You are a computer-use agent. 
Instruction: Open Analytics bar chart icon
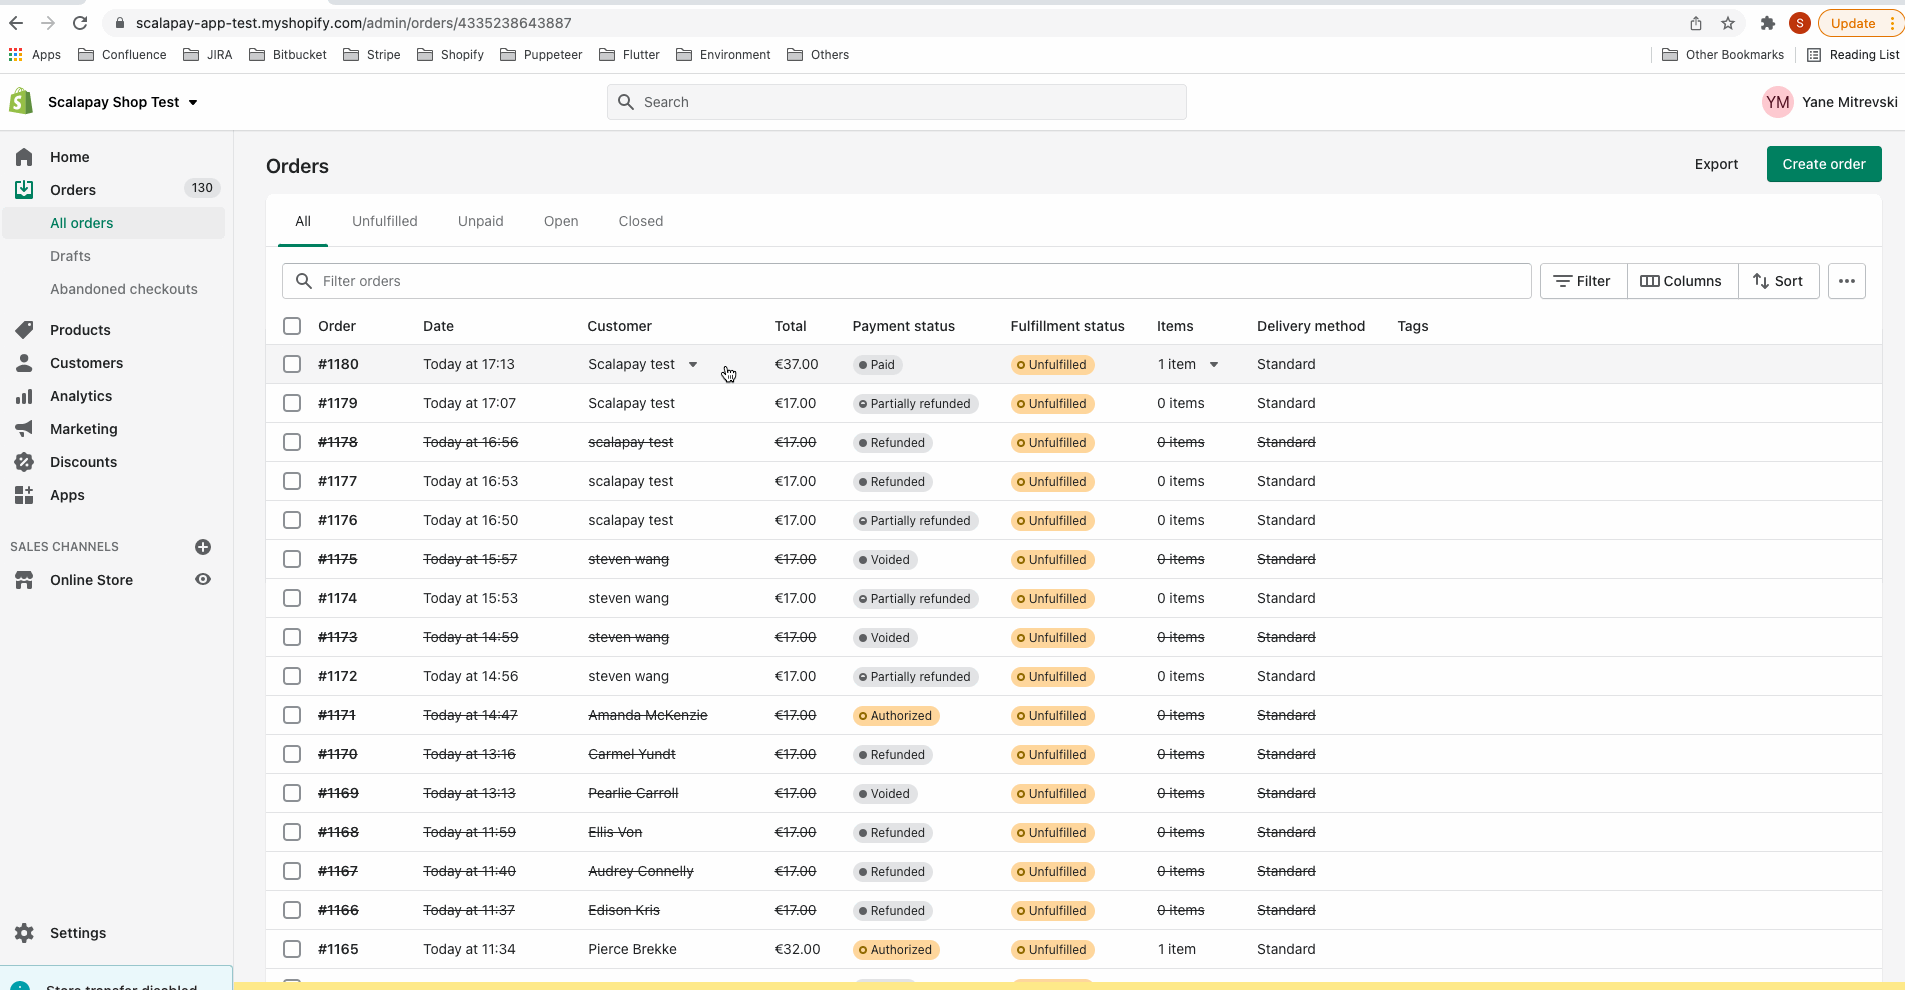click(24, 396)
